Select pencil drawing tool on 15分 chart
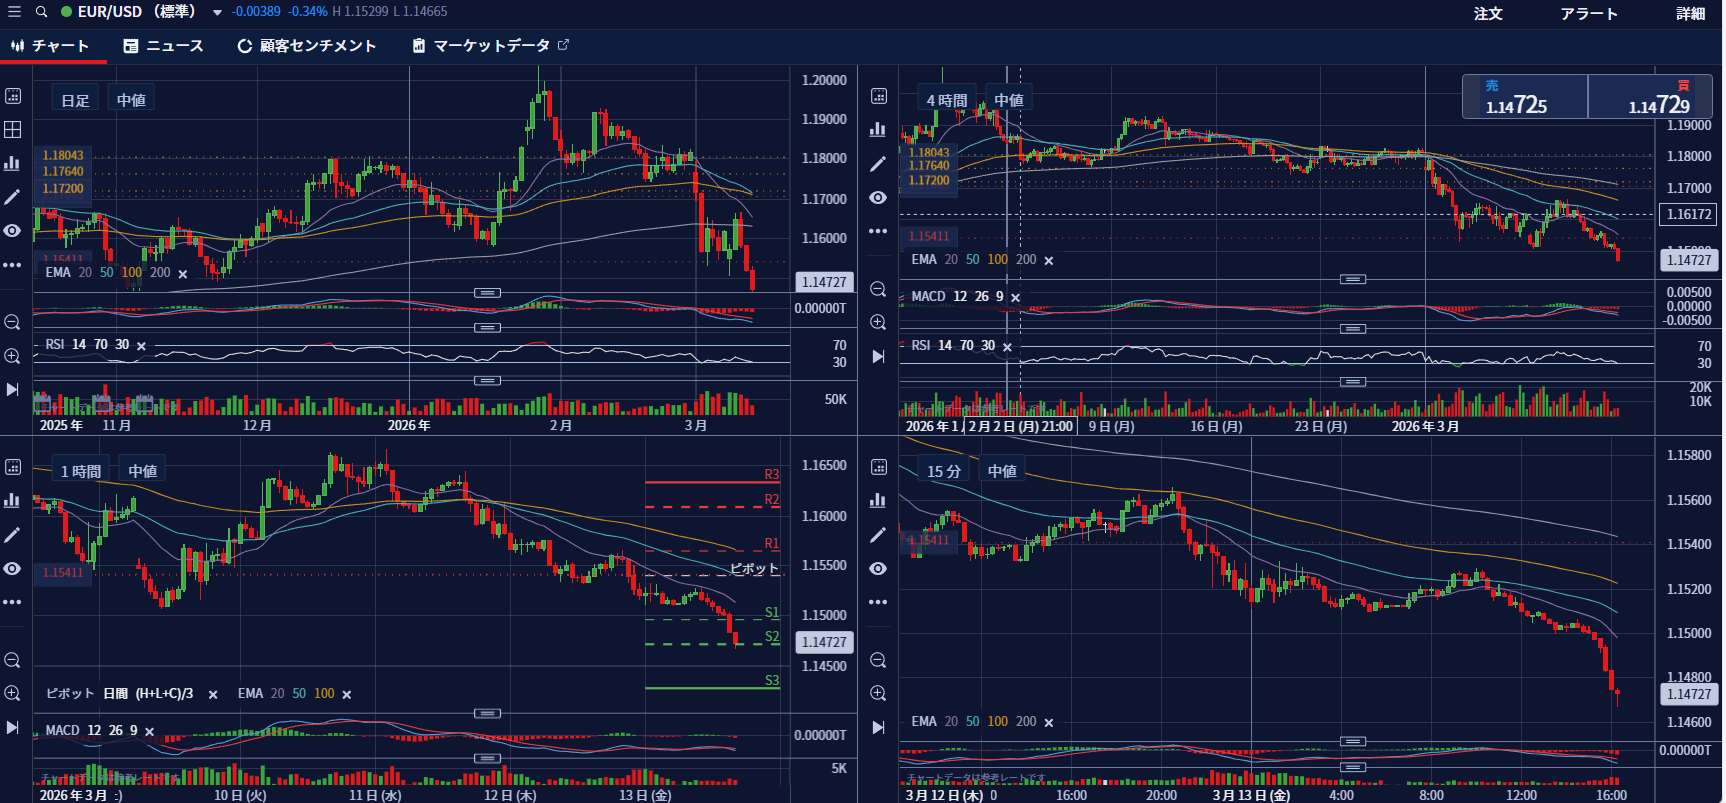Viewport: 1726px width, 803px height. click(878, 535)
